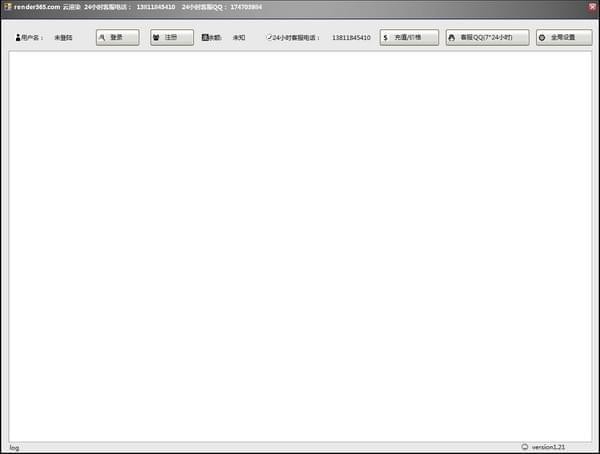600x454 pixels.
Task: Click the render365 app icon in title bar
Action: (x=7, y=7)
